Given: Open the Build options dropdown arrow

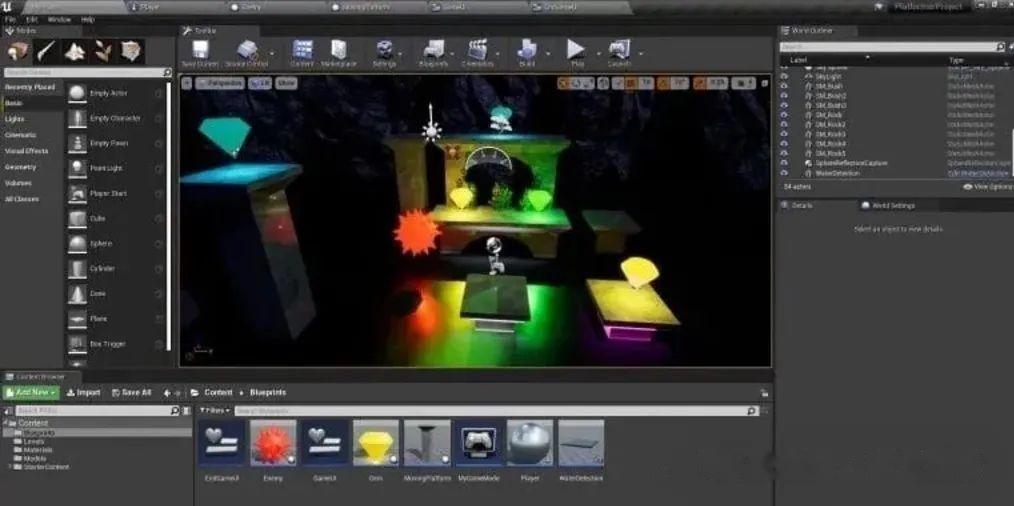Looking at the screenshot, I should click(548, 54).
